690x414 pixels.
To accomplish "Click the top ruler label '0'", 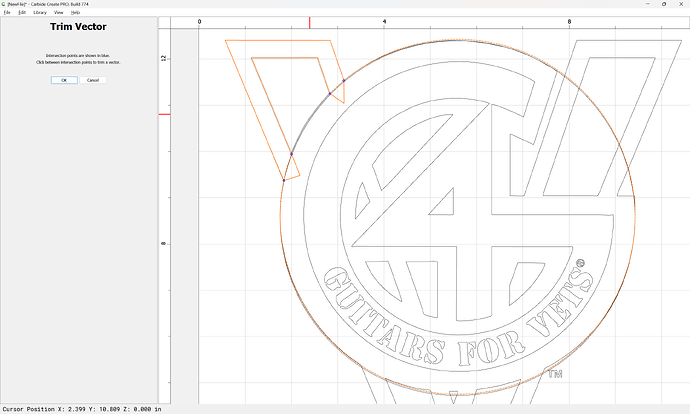I will (199, 22).
